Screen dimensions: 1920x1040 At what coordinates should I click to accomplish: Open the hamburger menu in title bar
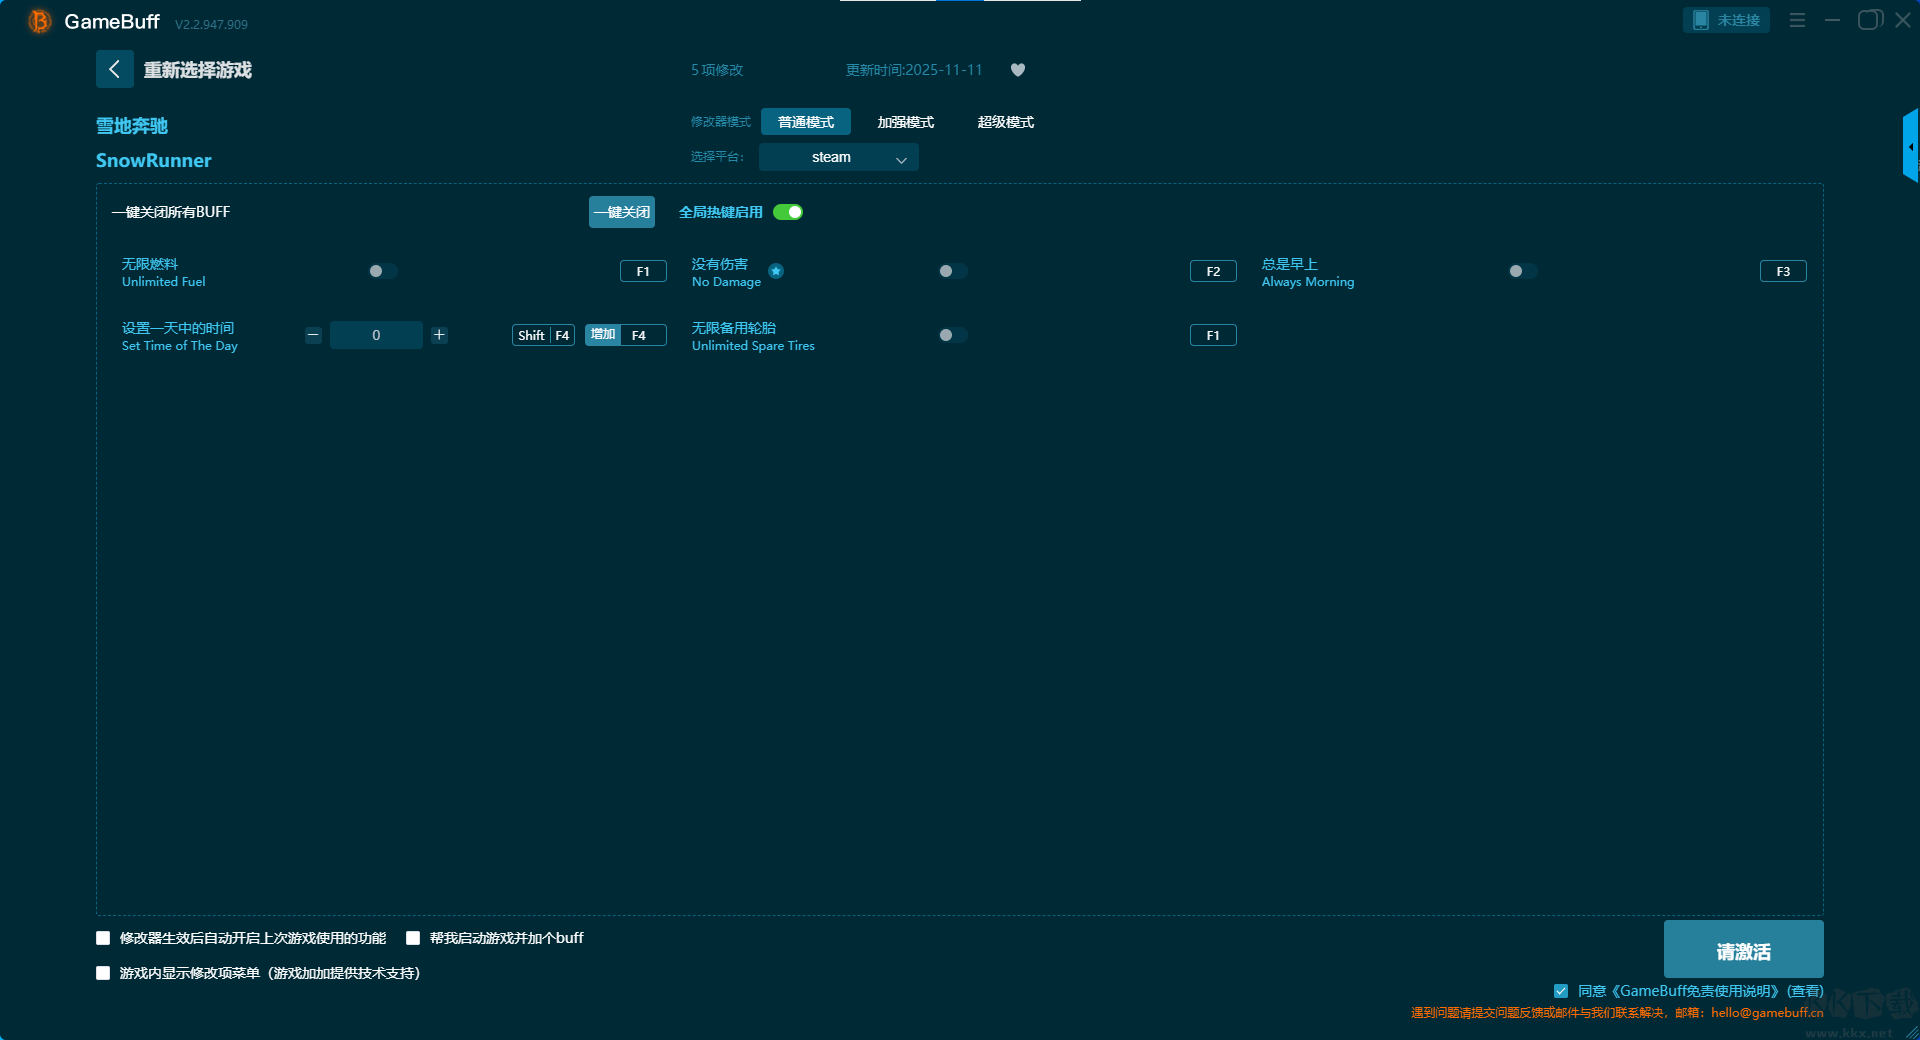pyautogui.click(x=1797, y=20)
